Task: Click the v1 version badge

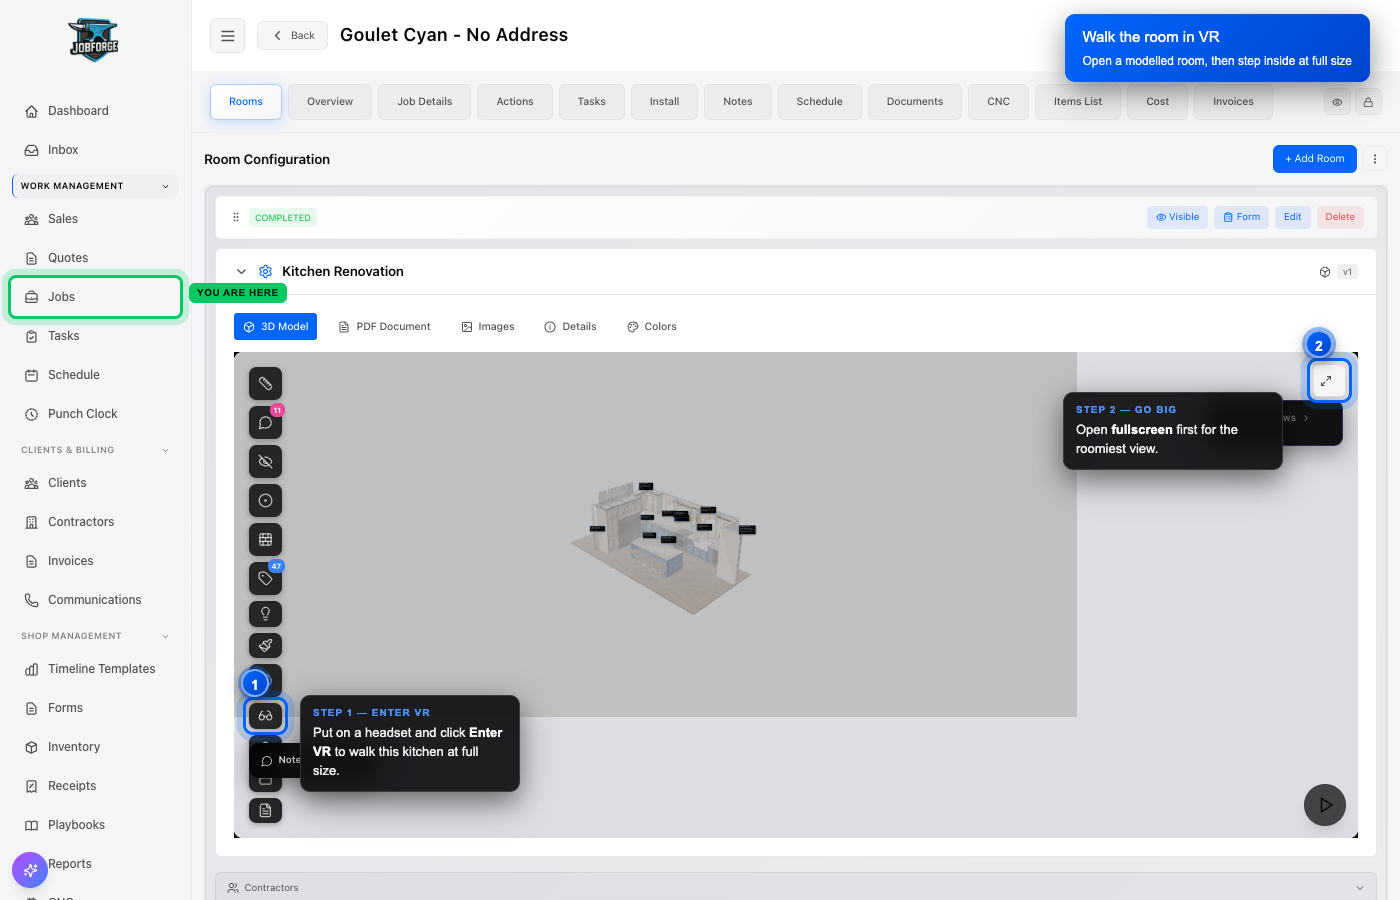Action: pyautogui.click(x=1347, y=272)
